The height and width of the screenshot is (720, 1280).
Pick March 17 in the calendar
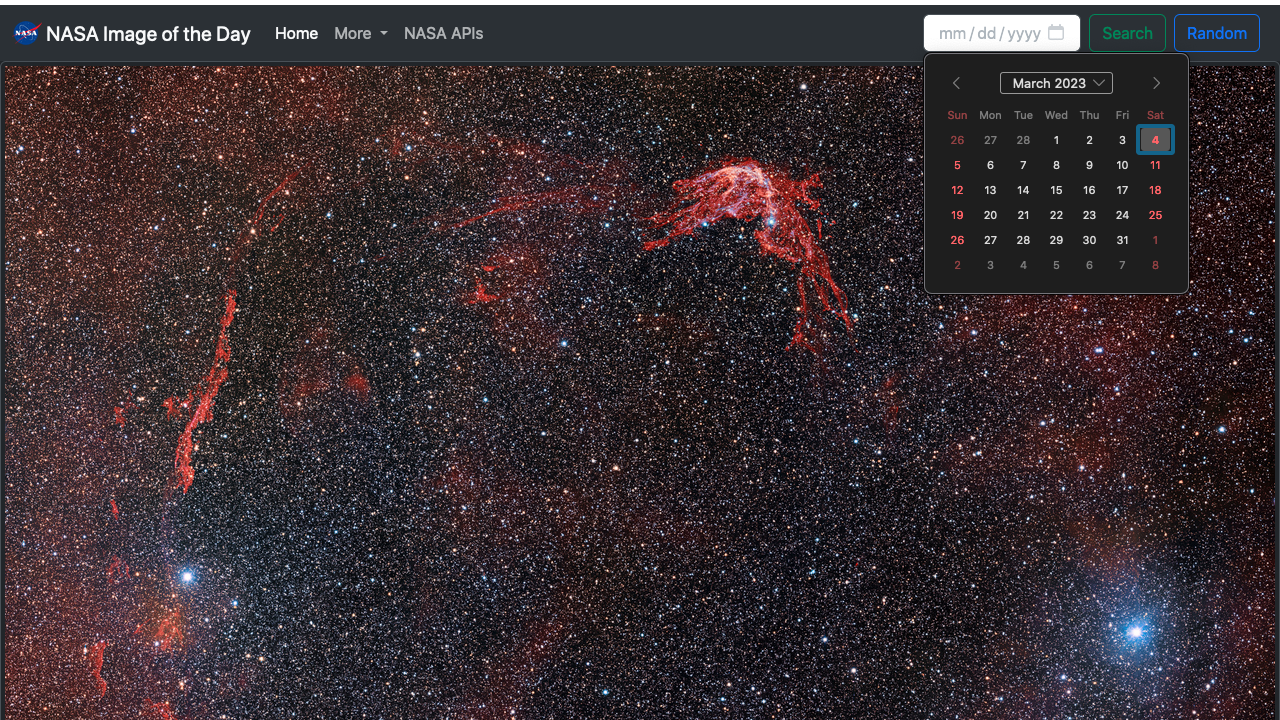(1122, 190)
